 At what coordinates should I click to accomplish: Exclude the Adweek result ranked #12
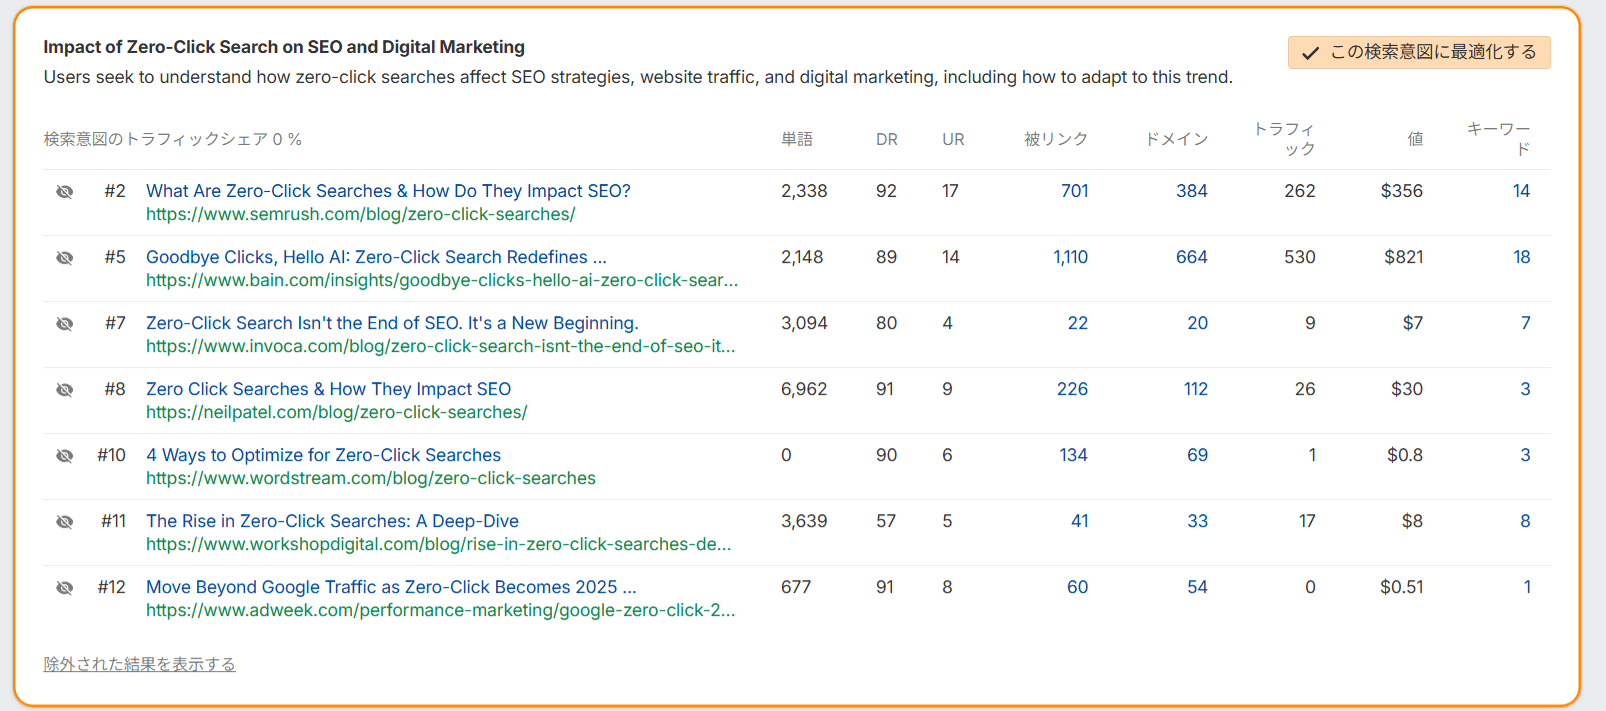coord(65,587)
